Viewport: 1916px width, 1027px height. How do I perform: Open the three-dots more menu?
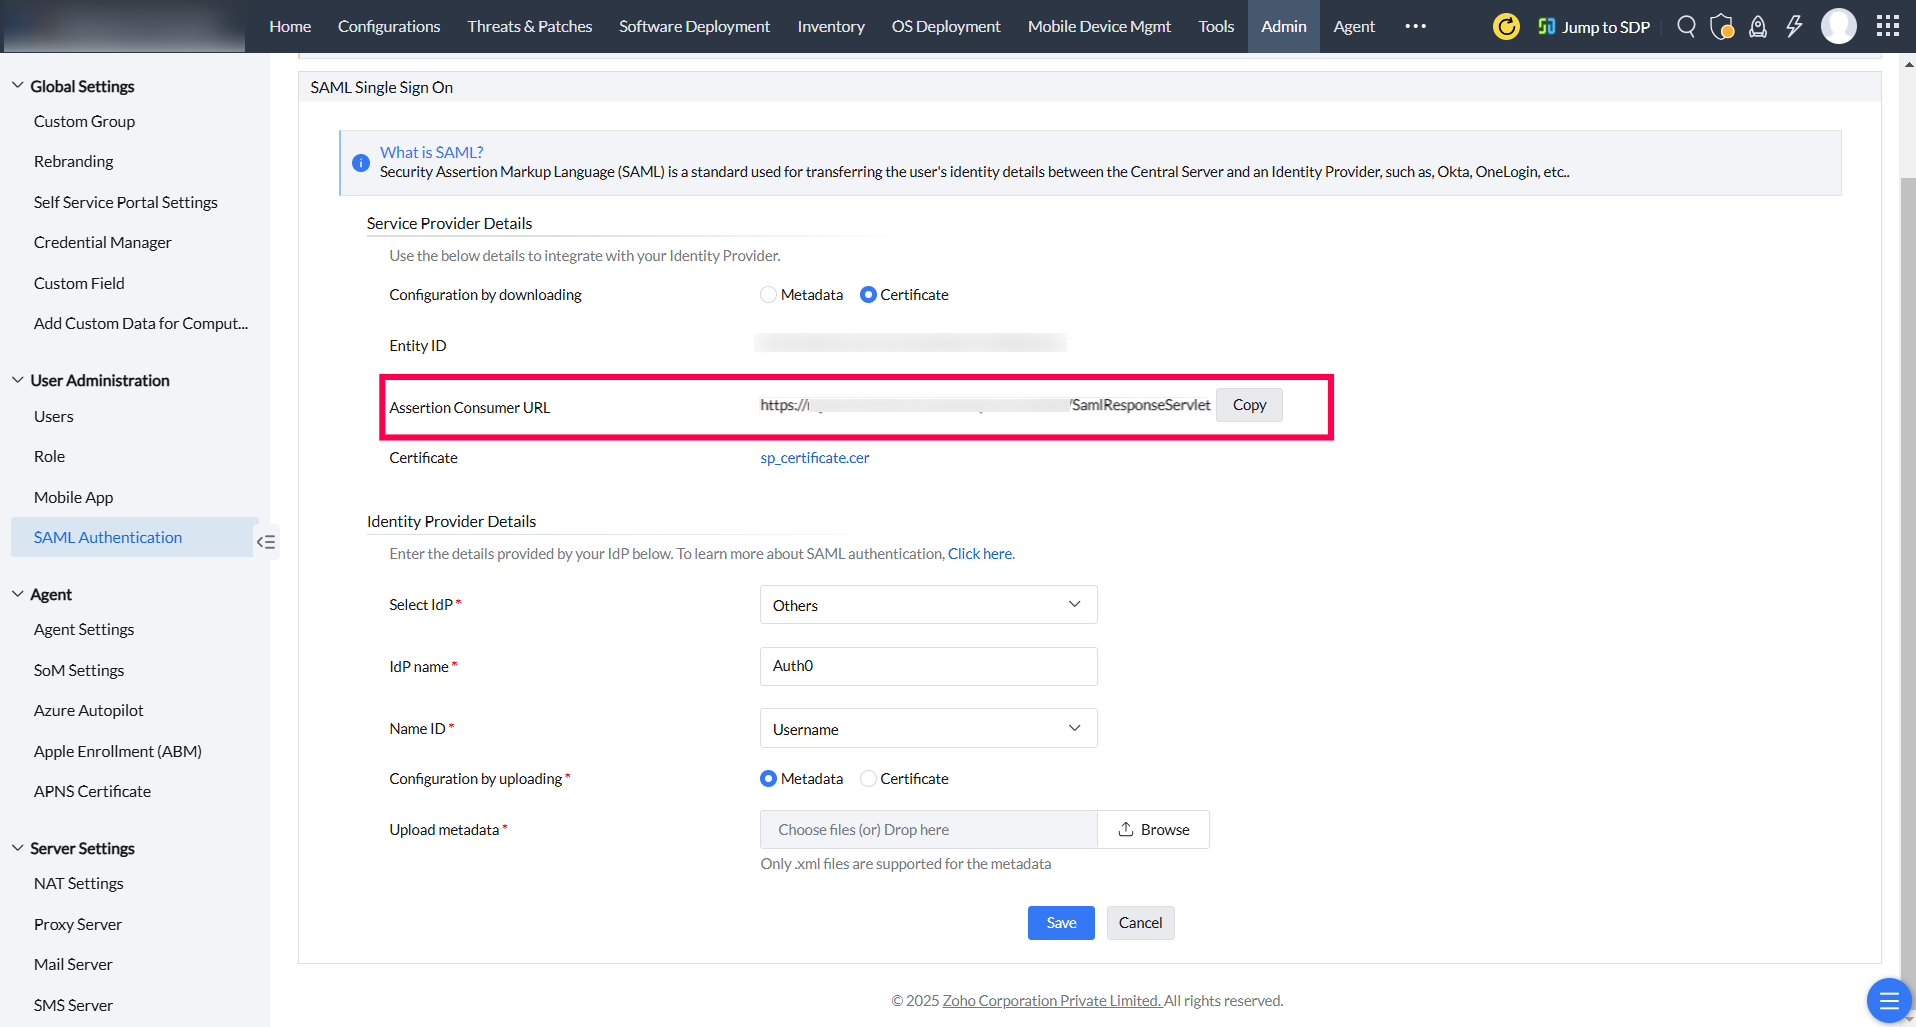1415,26
